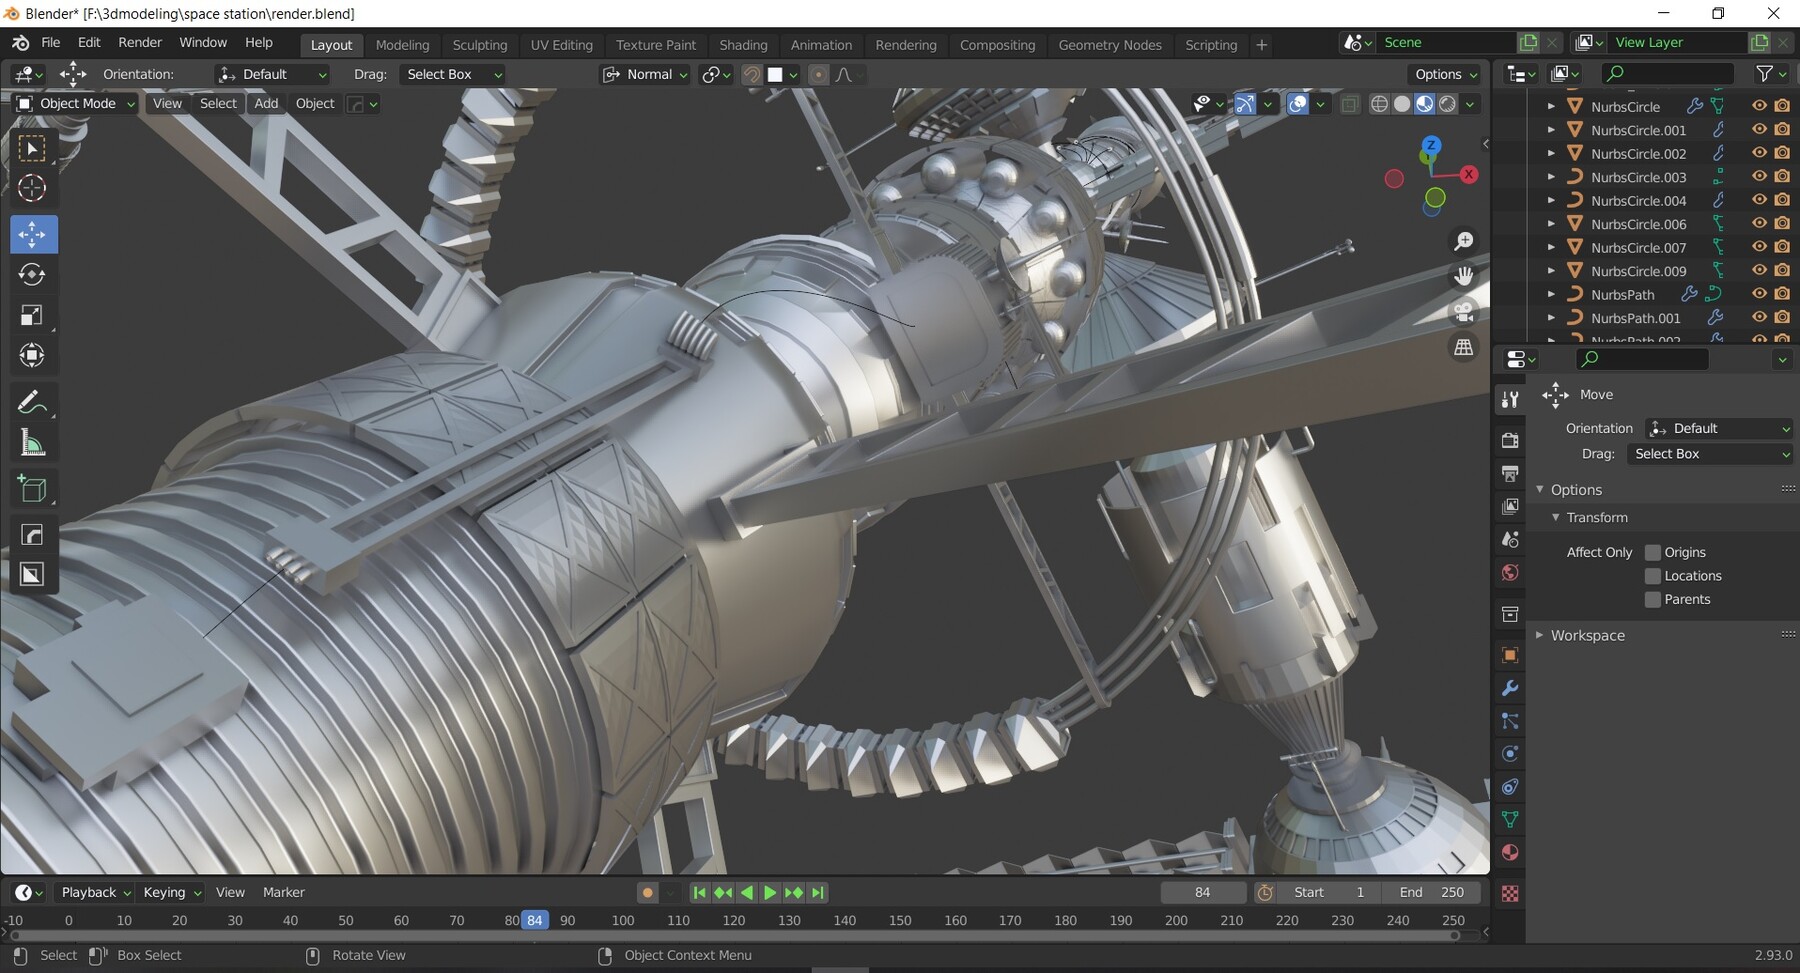Hide the NurbsCircle.003 object in viewport
Viewport: 1800px width, 973px height.
click(x=1759, y=177)
